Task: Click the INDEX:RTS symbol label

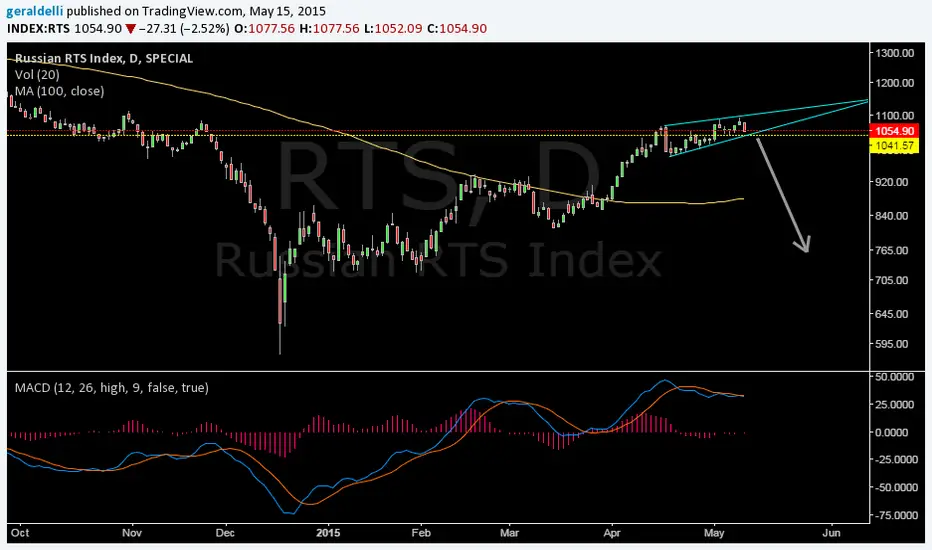Action: (39, 29)
